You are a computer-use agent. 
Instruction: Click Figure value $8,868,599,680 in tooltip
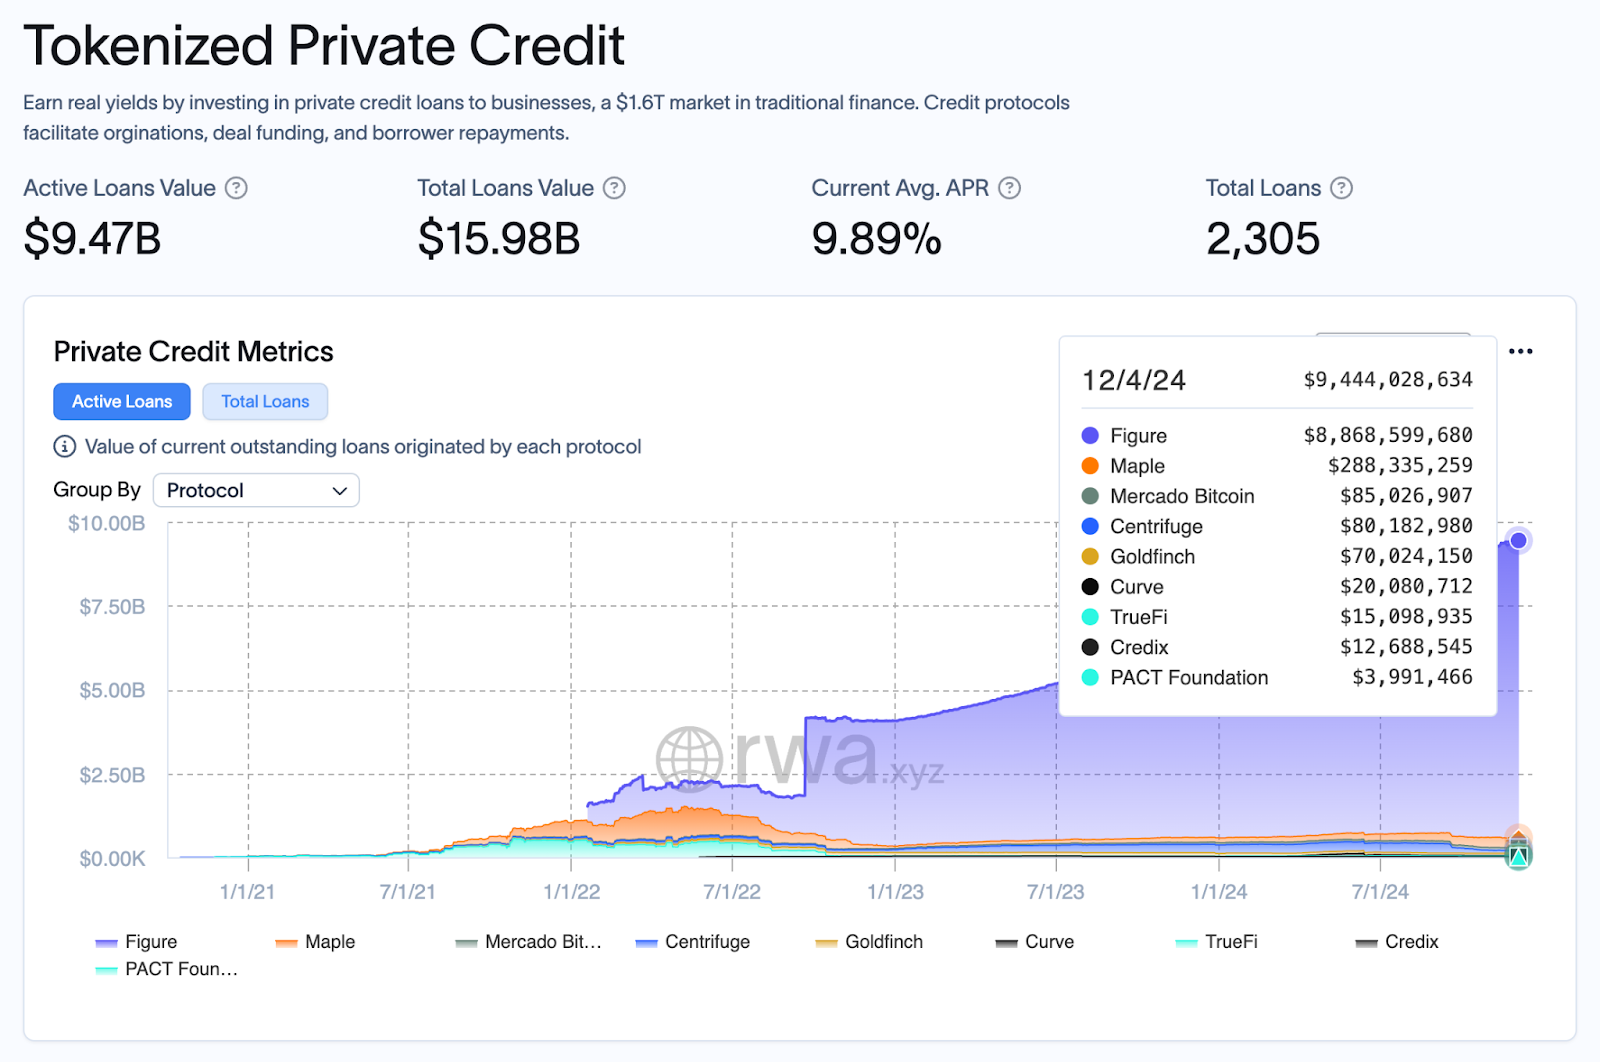[x=1388, y=435]
